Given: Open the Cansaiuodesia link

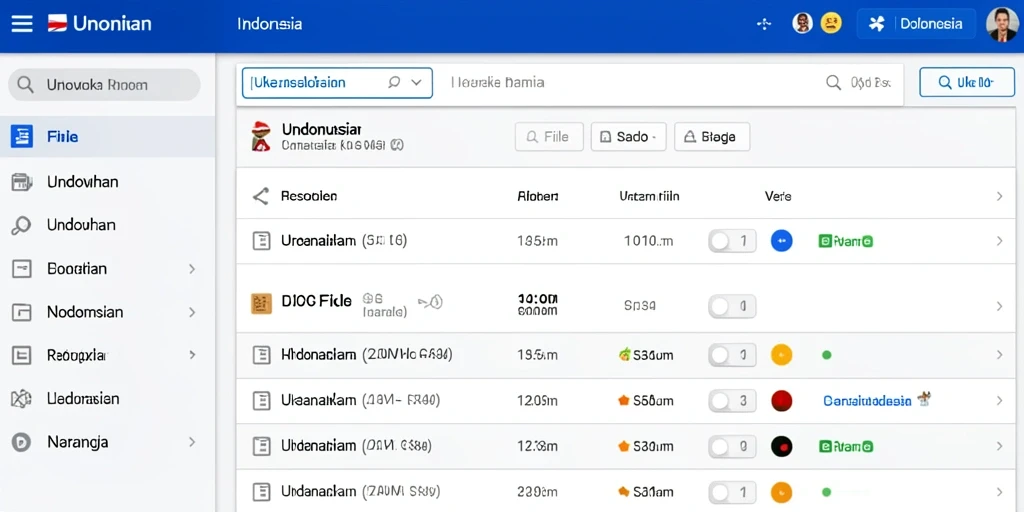Looking at the screenshot, I should click(x=867, y=401).
